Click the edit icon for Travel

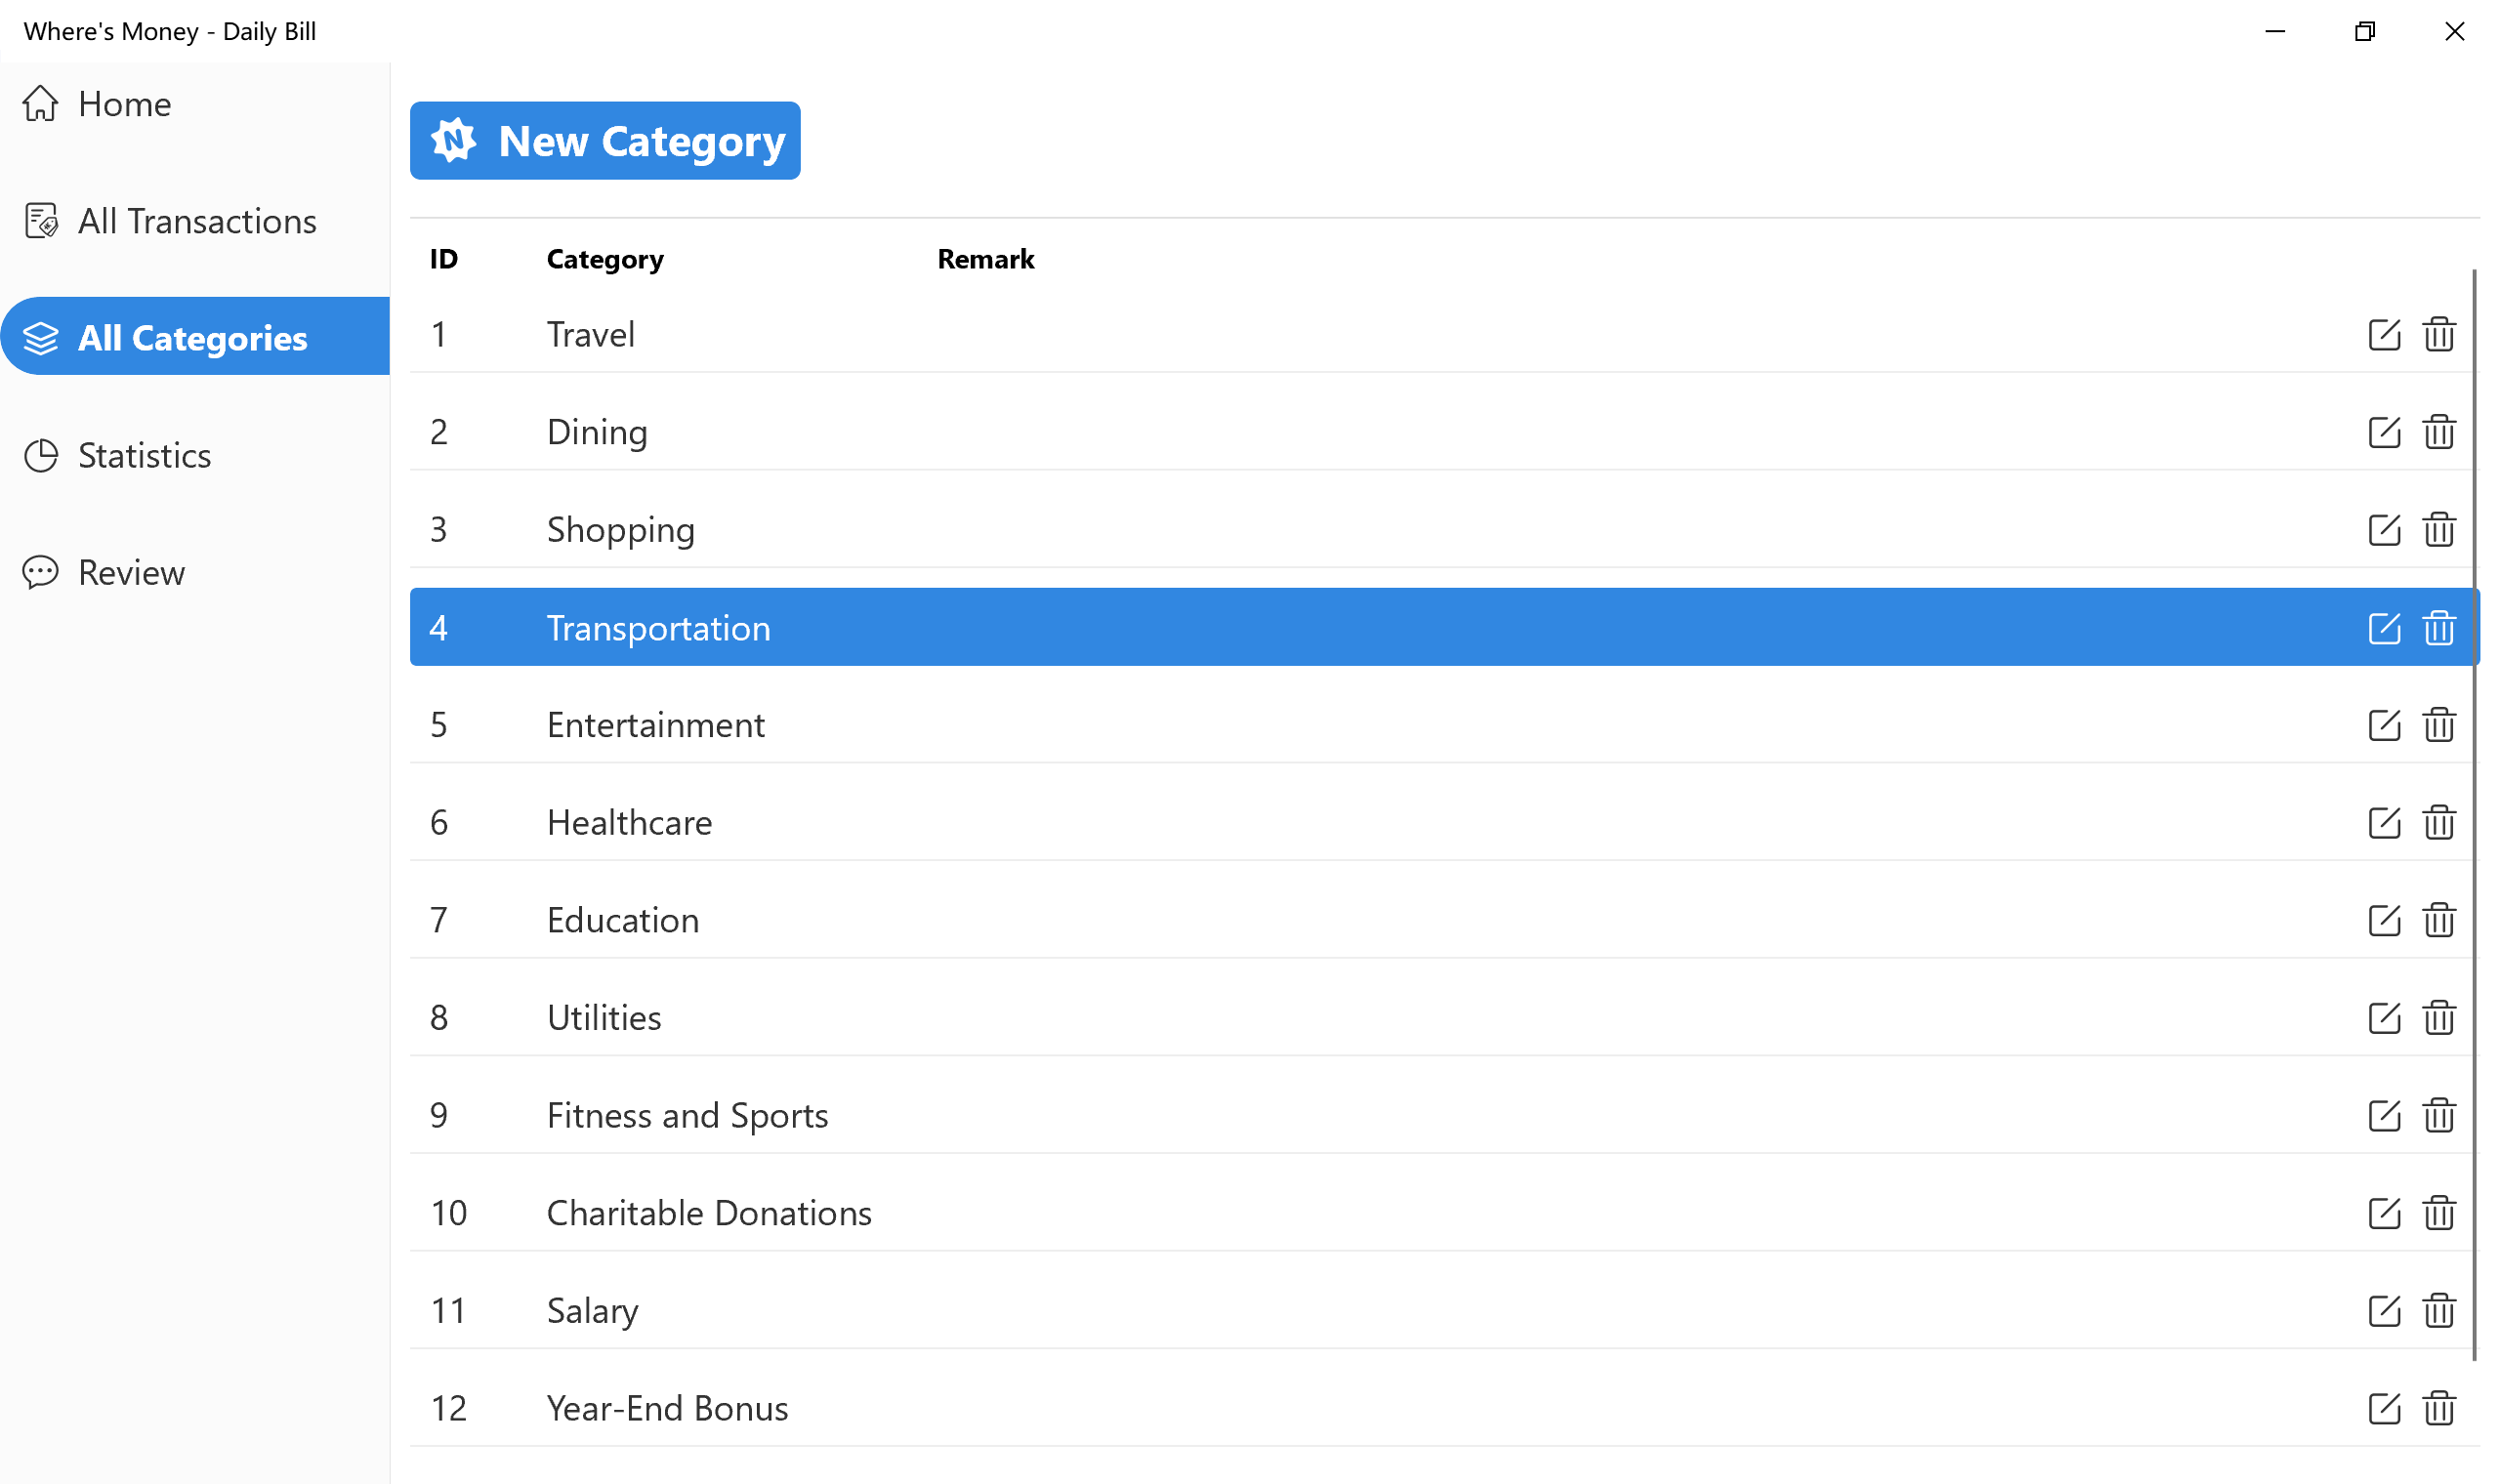(x=2383, y=335)
